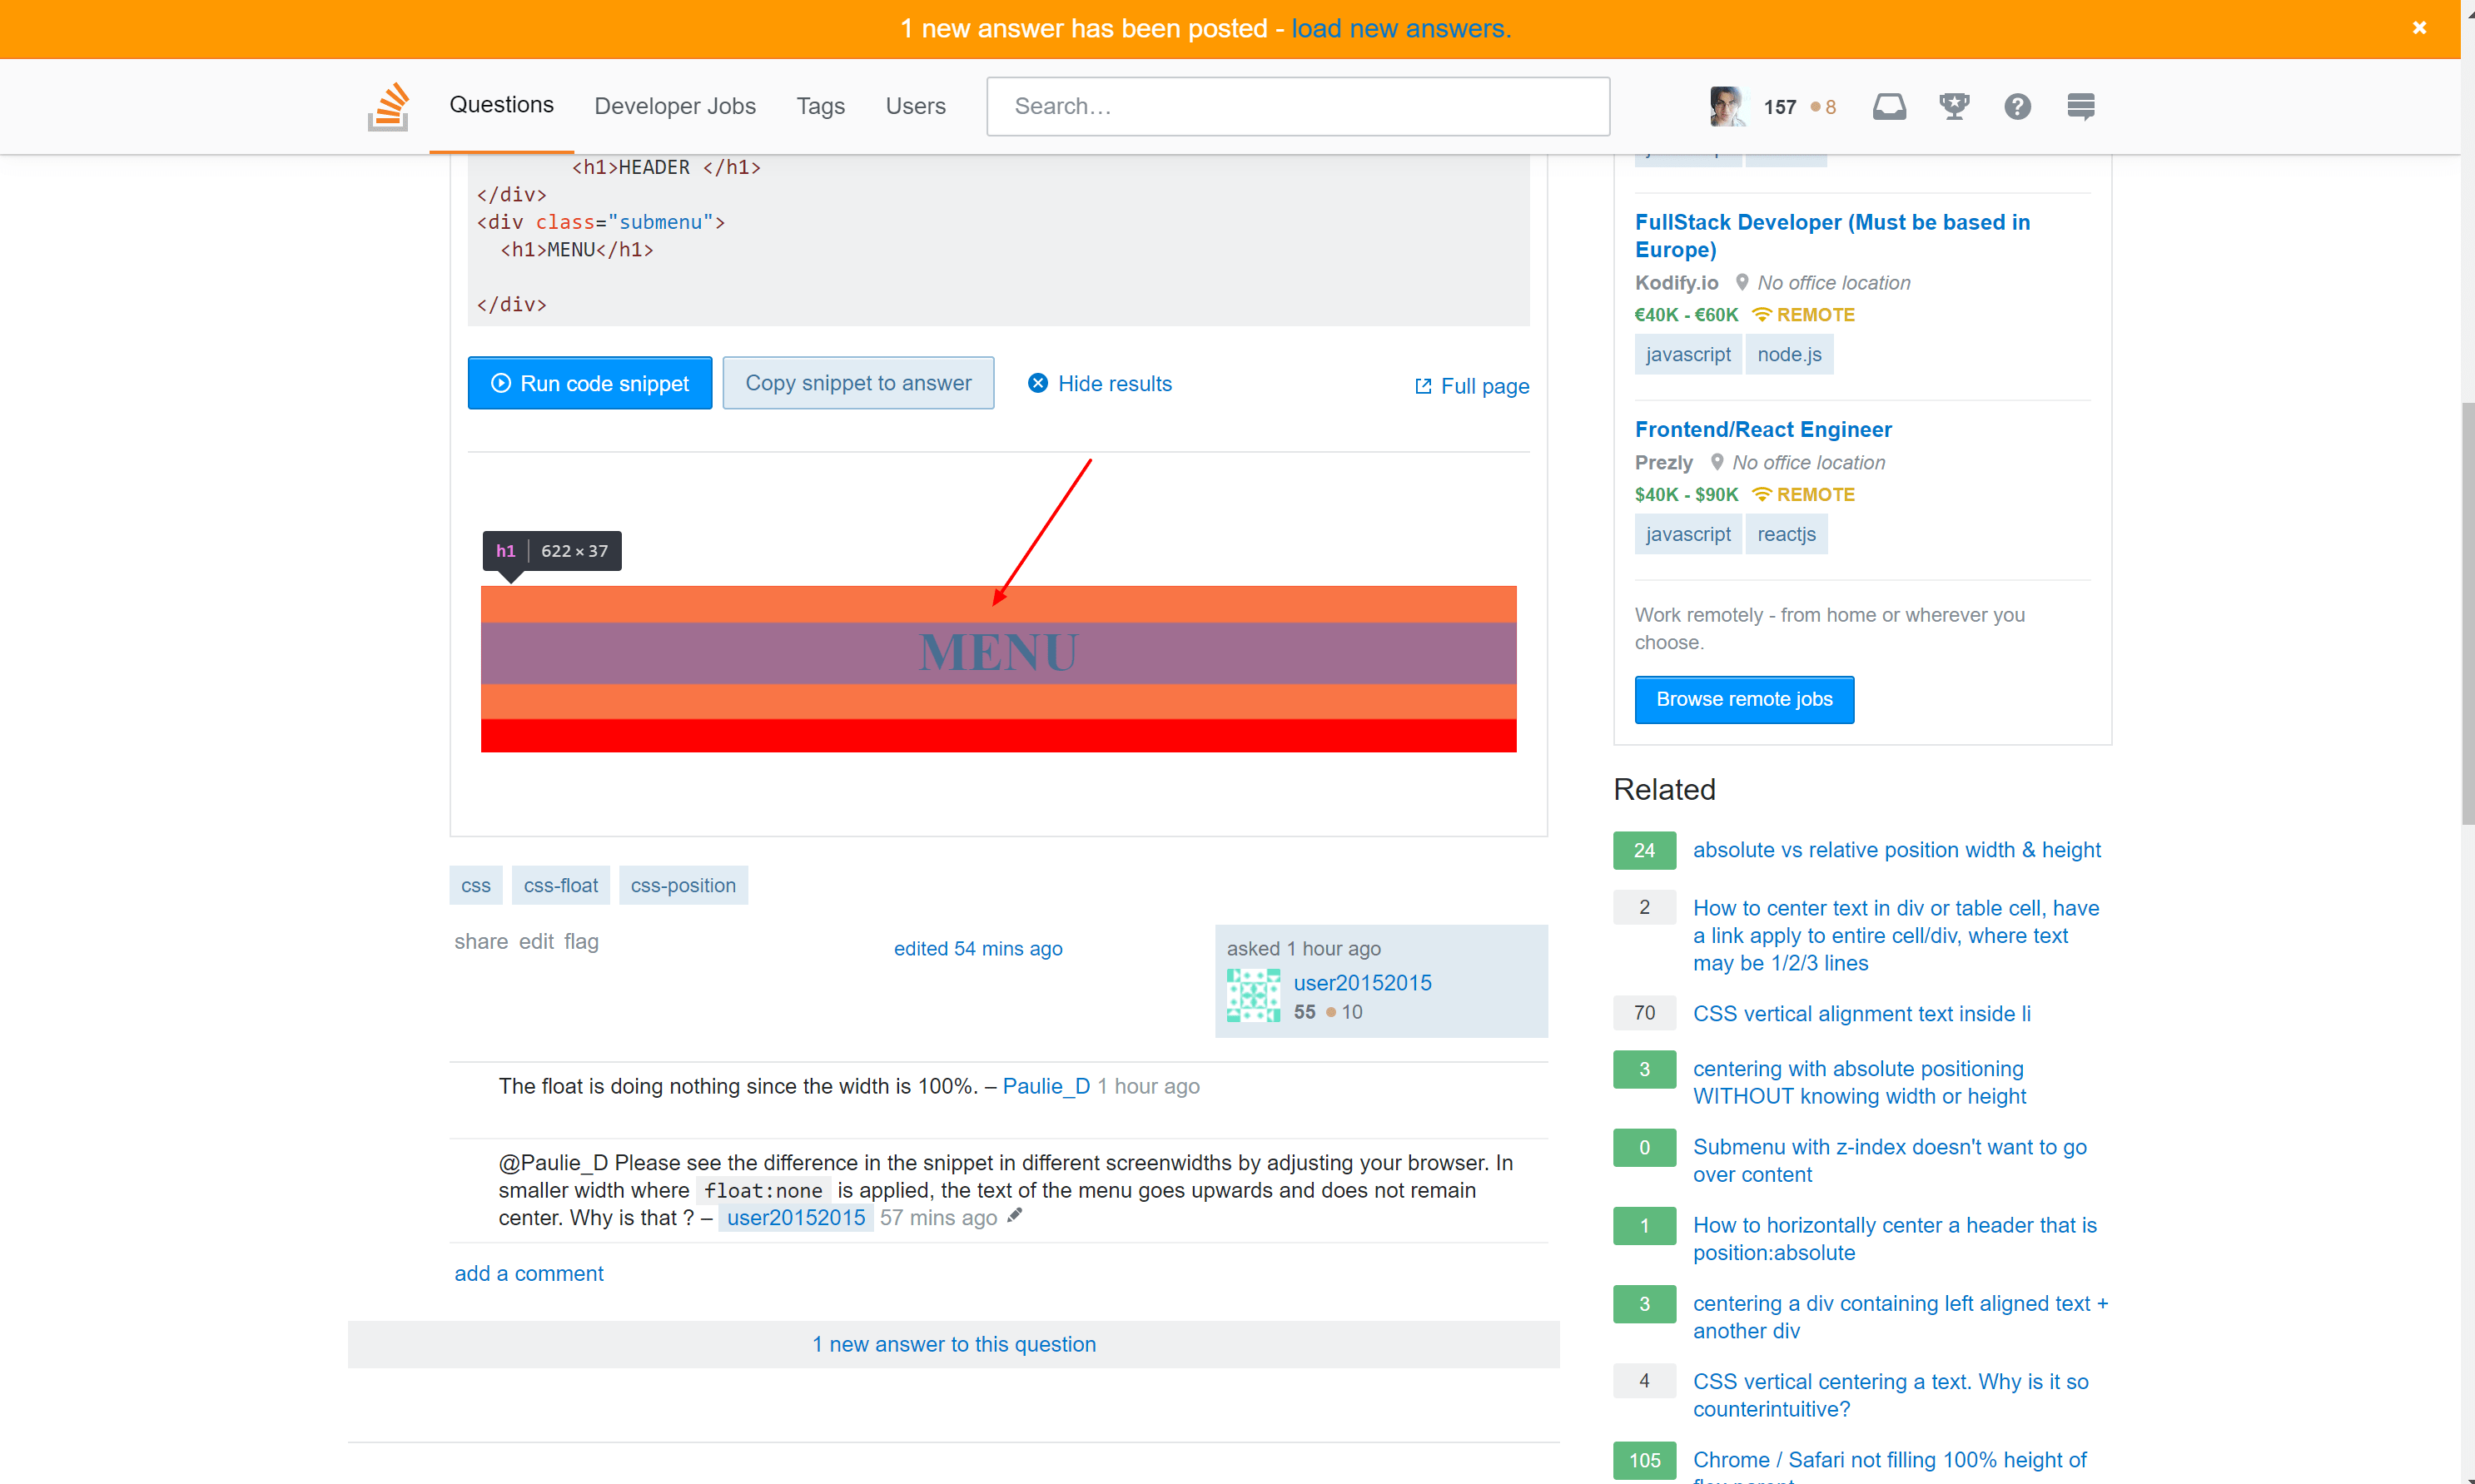The image size is (2475, 1484).
Task: Click inside the search field
Action: tap(1297, 106)
